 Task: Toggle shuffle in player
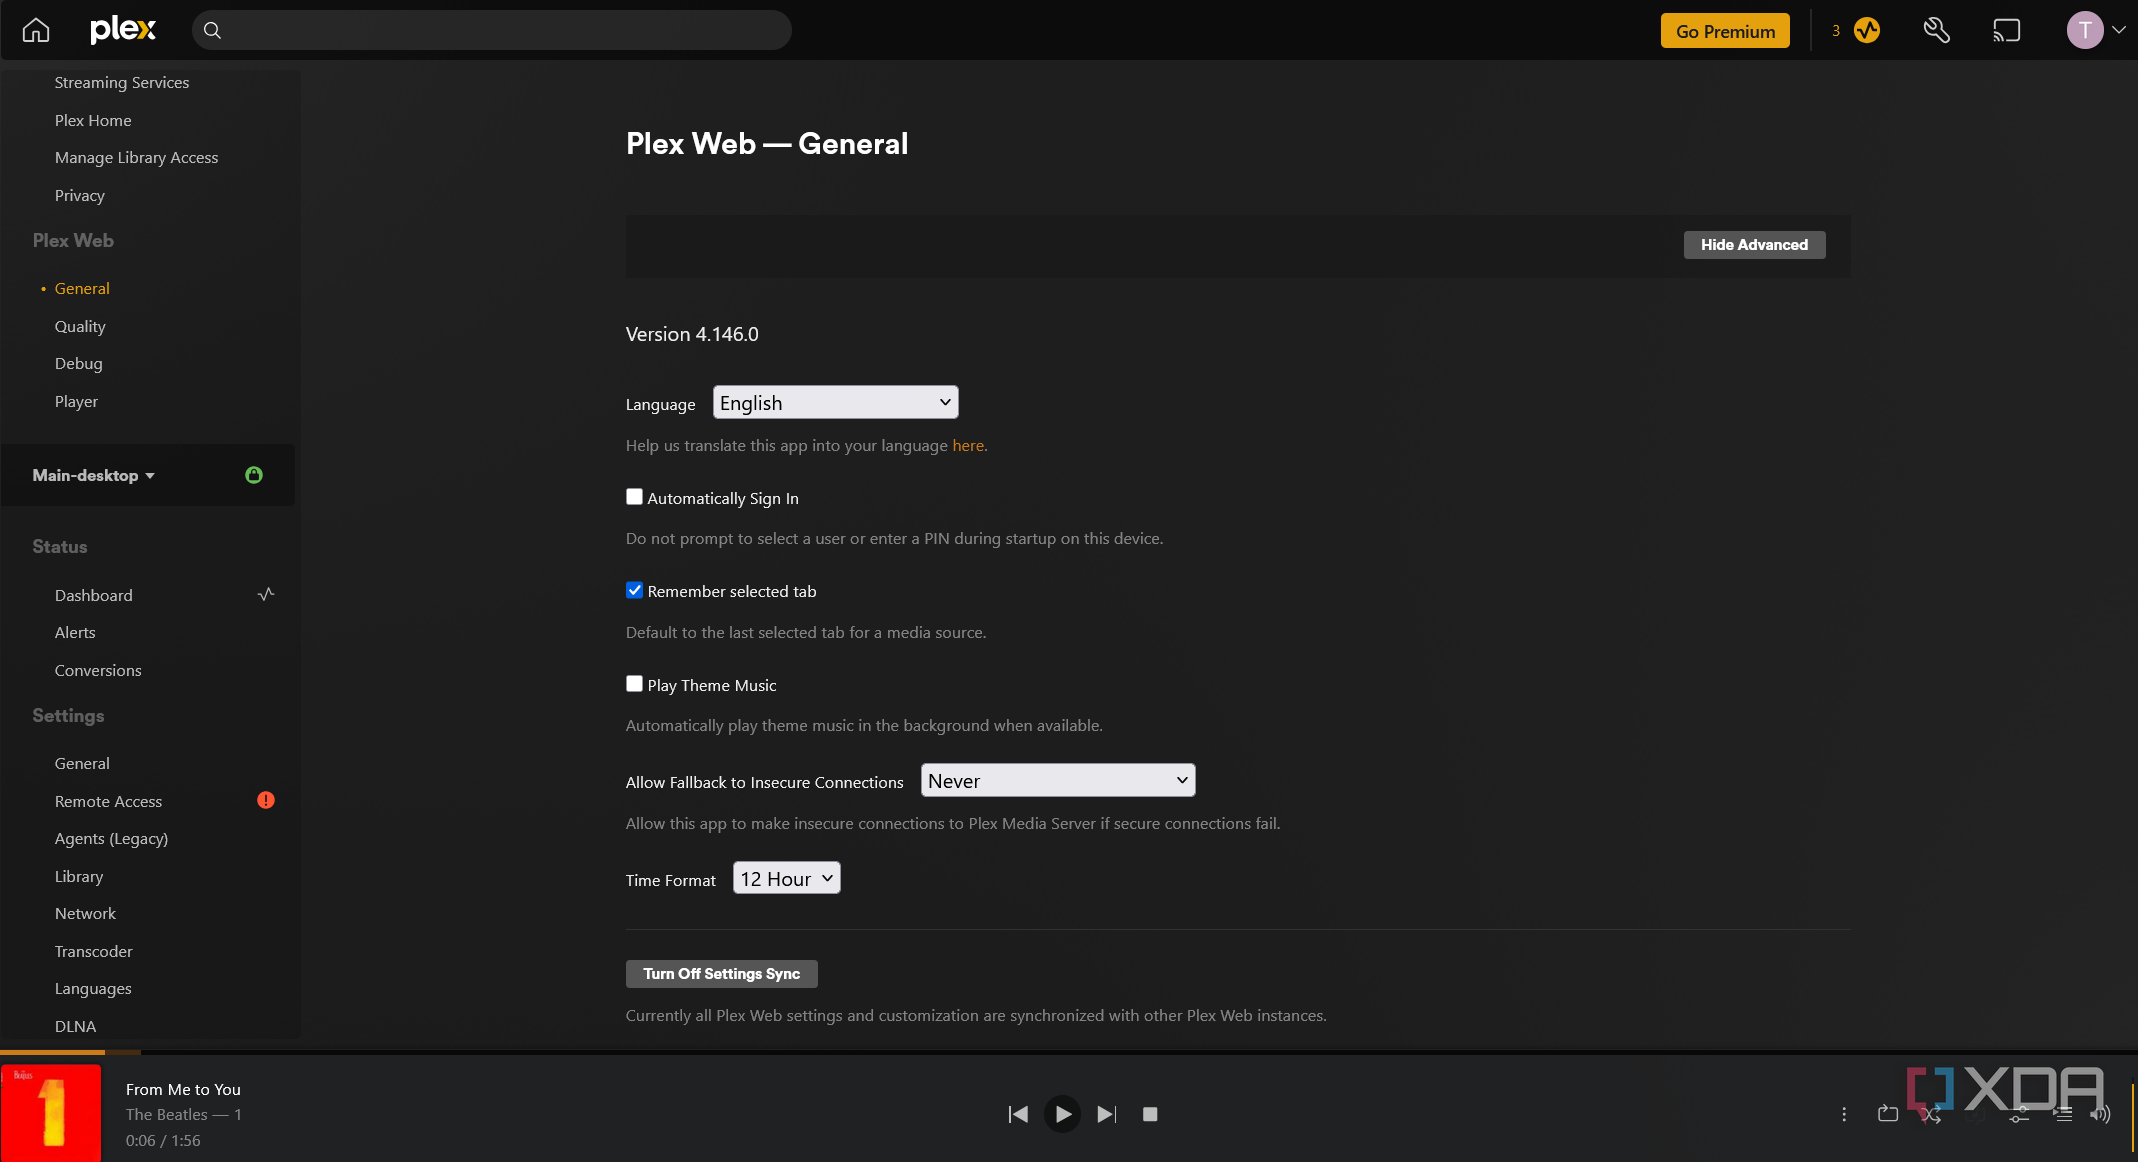(x=1932, y=1114)
